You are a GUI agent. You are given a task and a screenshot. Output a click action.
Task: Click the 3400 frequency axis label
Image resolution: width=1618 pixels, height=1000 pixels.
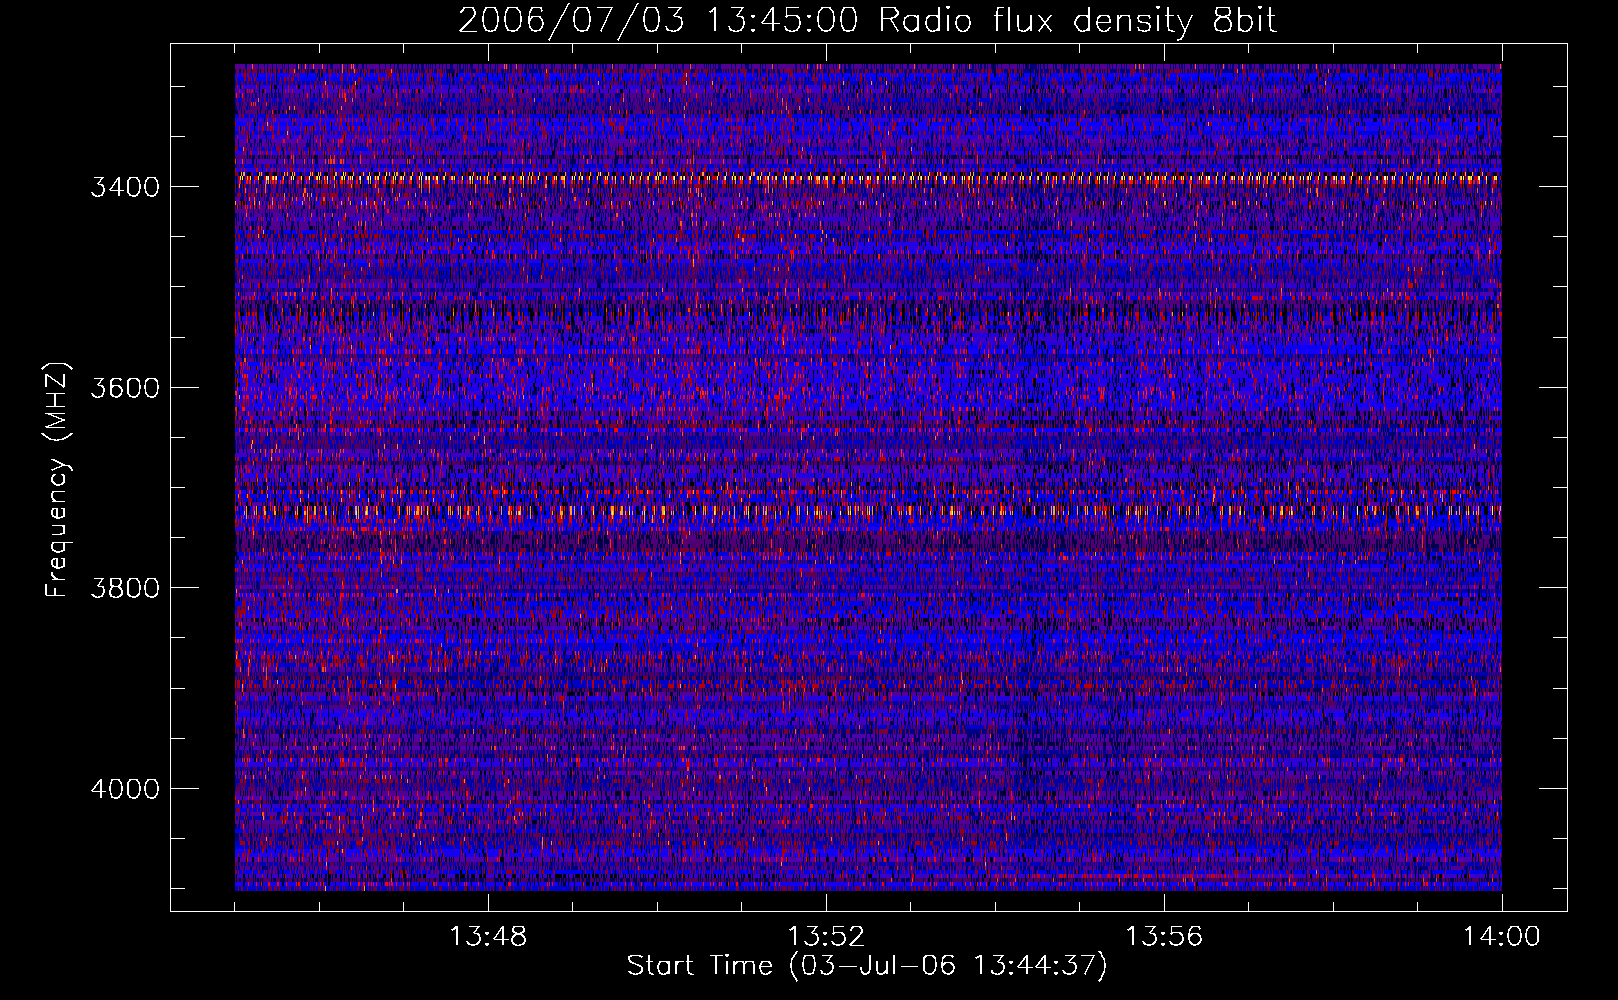coord(125,188)
